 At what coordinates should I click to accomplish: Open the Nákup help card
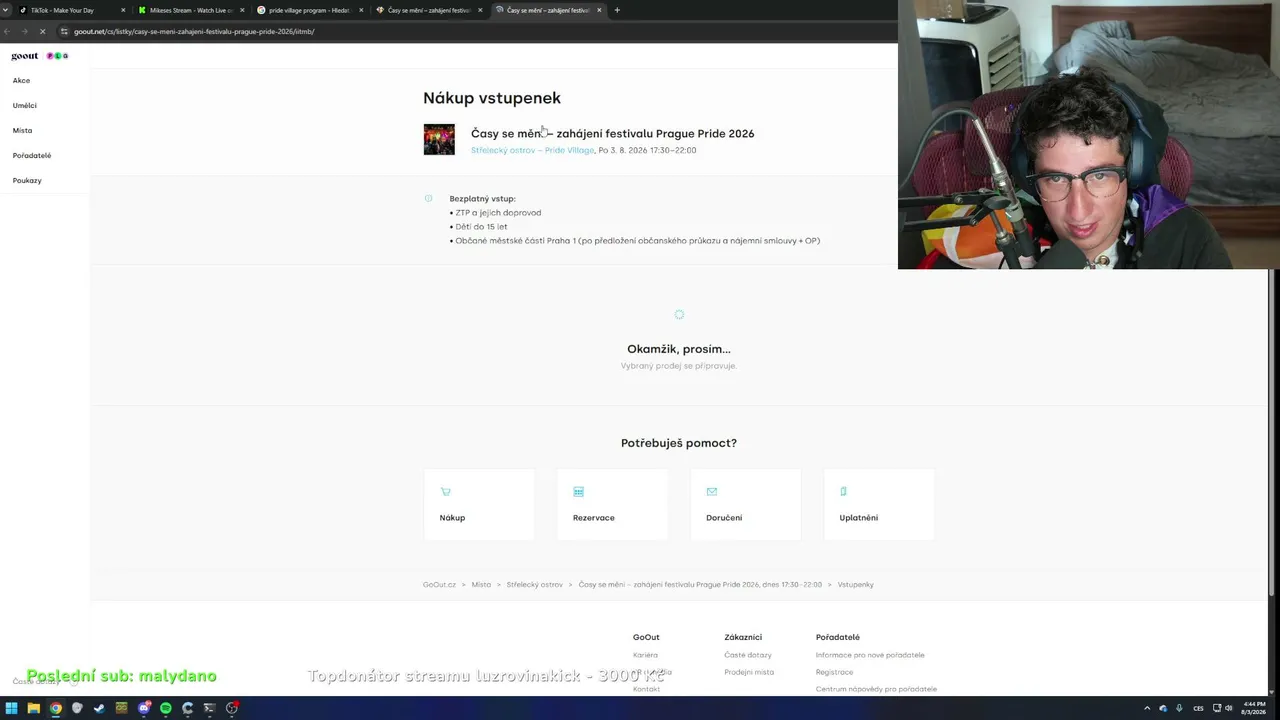(x=479, y=505)
